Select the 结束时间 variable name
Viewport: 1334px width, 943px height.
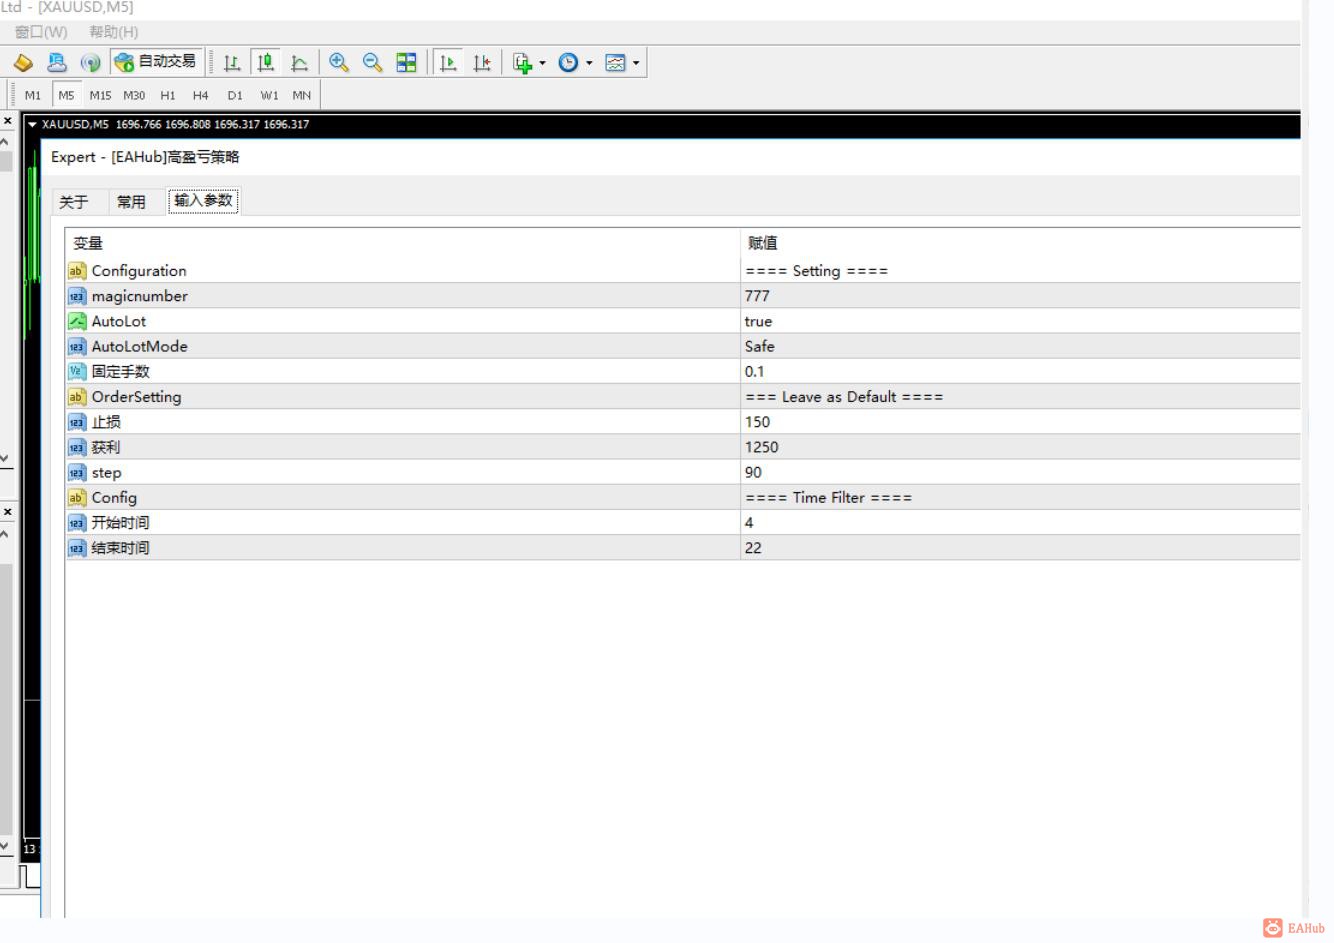pyautogui.click(x=120, y=548)
